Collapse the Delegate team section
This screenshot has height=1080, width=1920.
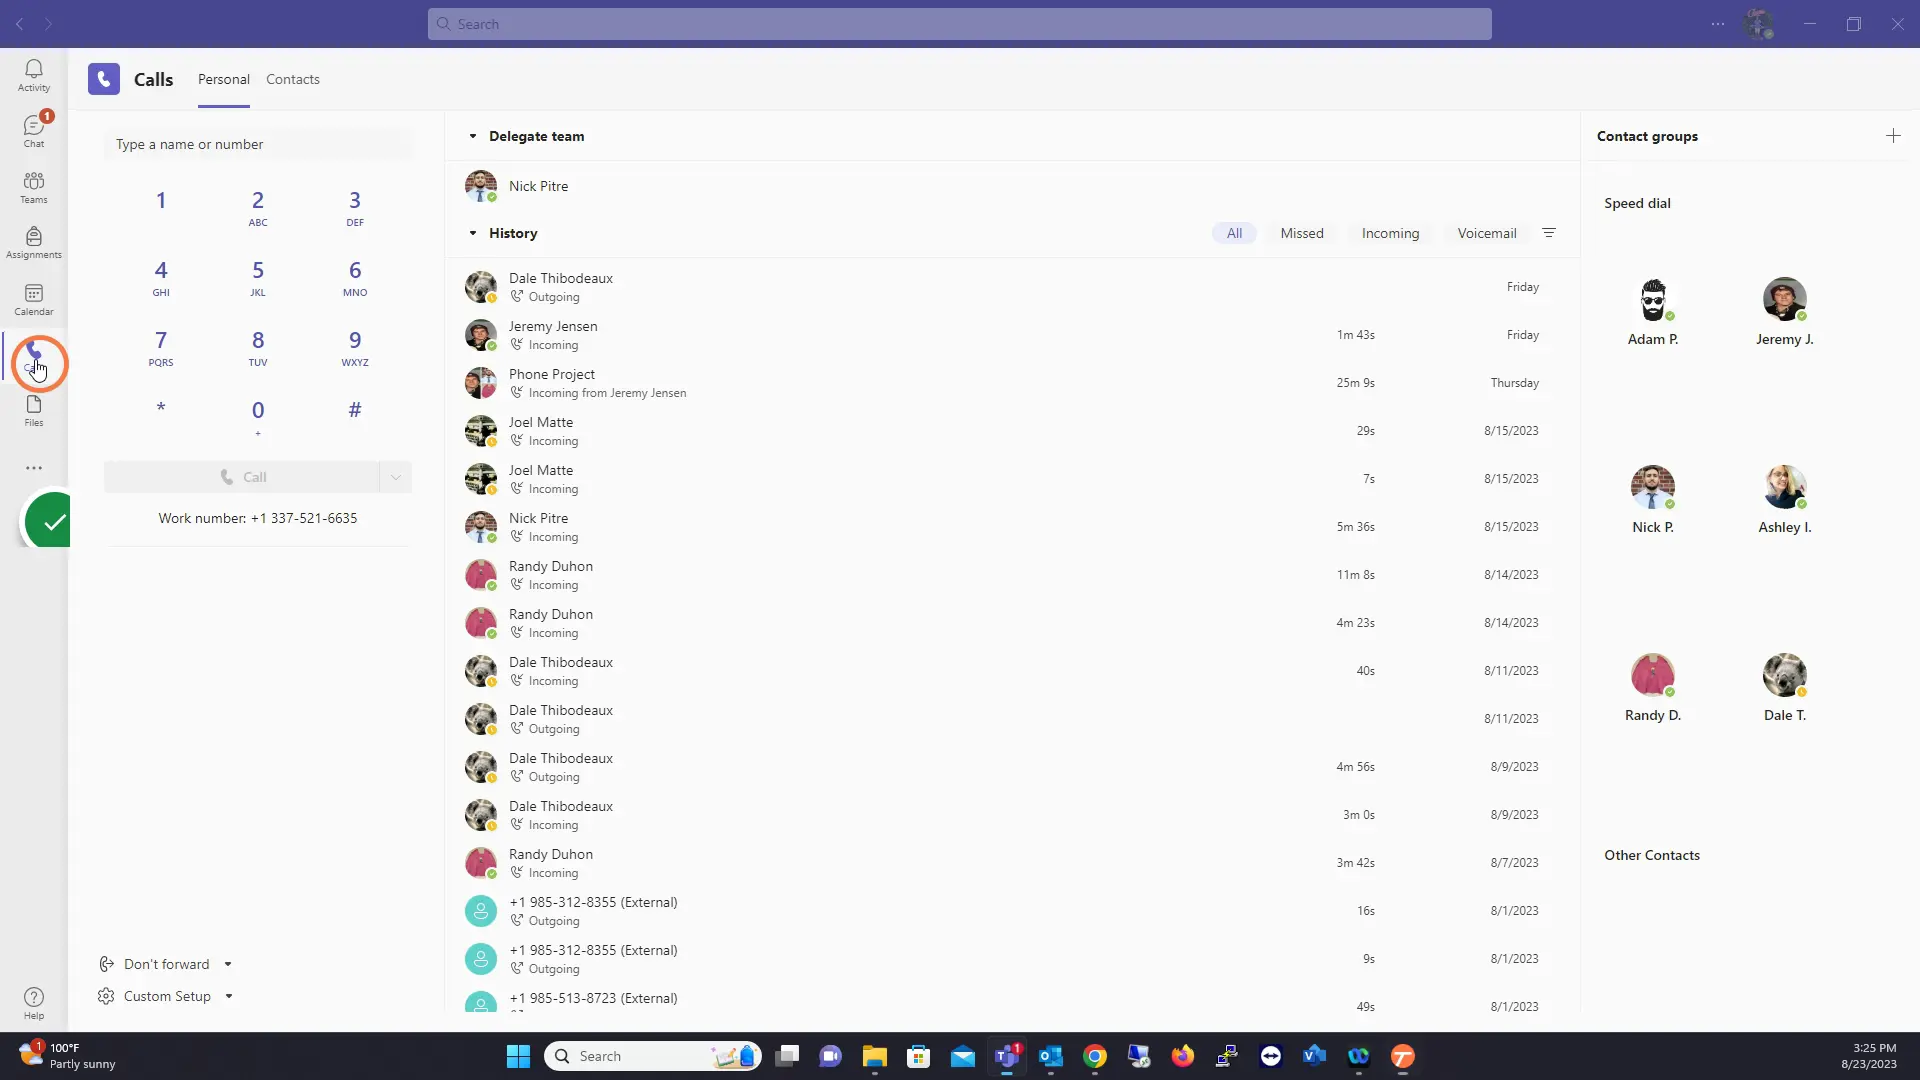coord(473,136)
